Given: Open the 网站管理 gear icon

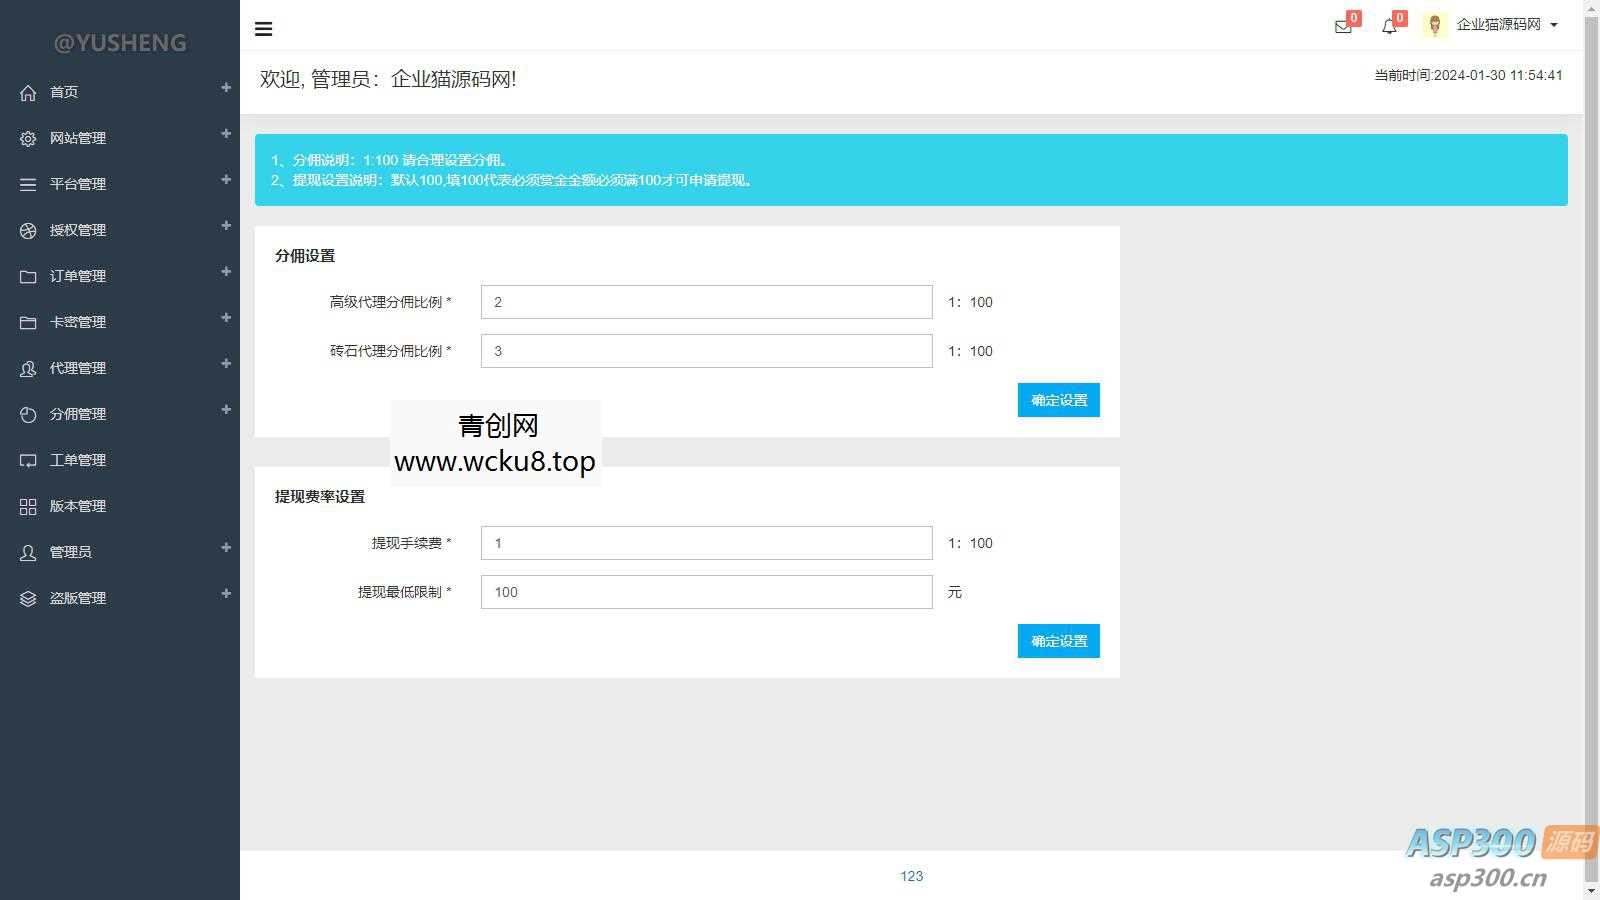Looking at the screenshot, I should tap(27, 138).
